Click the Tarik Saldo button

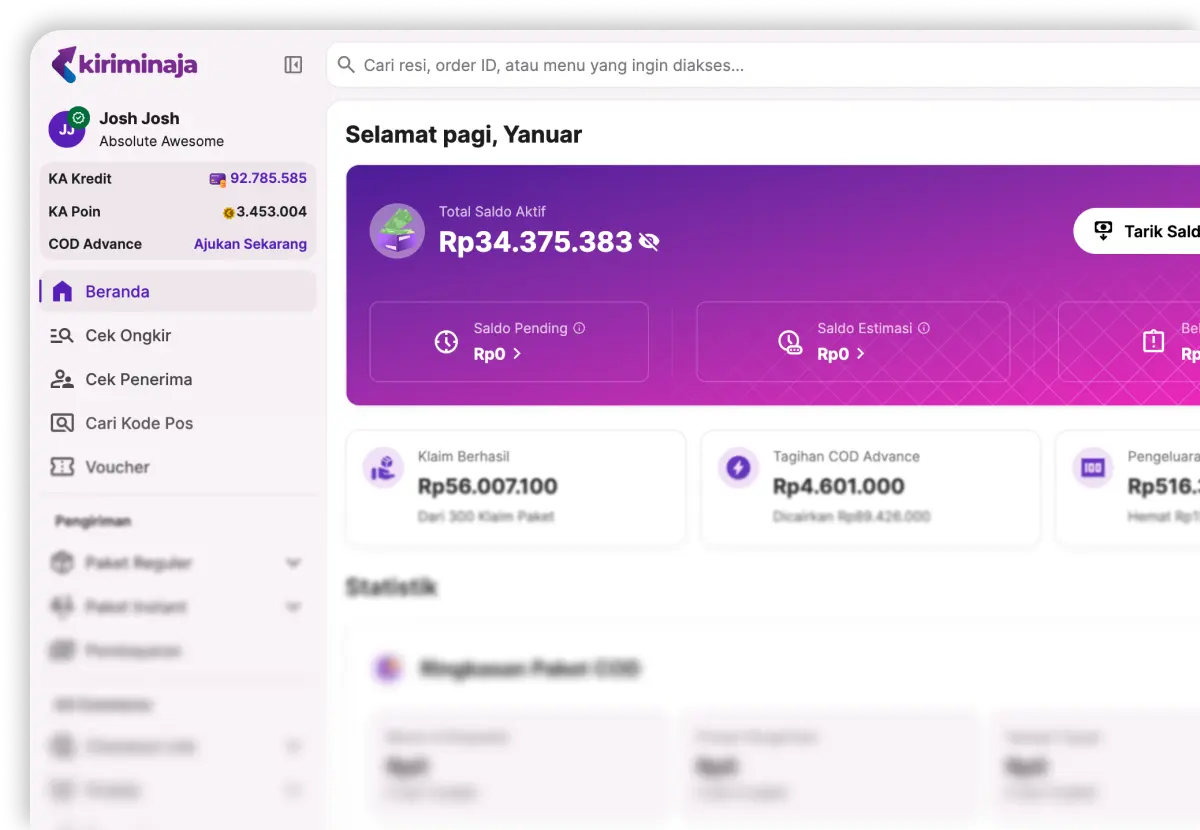(x=1137, y=231)
